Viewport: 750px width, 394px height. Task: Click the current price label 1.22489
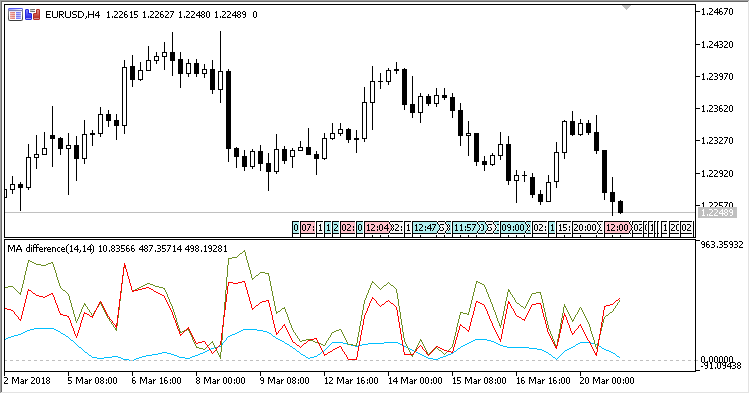tap(716, 212)
